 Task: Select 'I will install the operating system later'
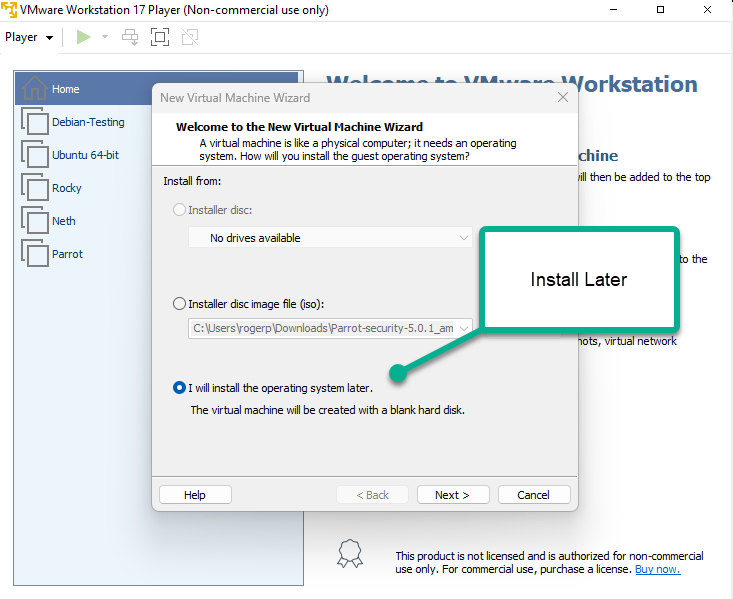pos(180,388)
